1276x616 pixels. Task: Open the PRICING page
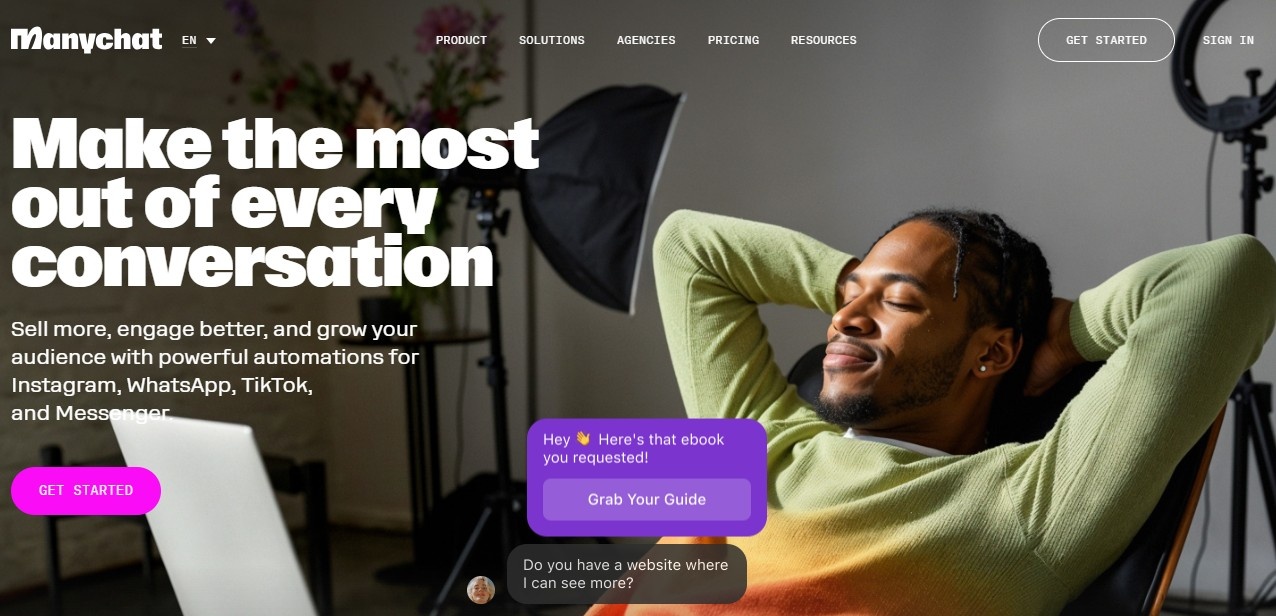tap(733, 40)
